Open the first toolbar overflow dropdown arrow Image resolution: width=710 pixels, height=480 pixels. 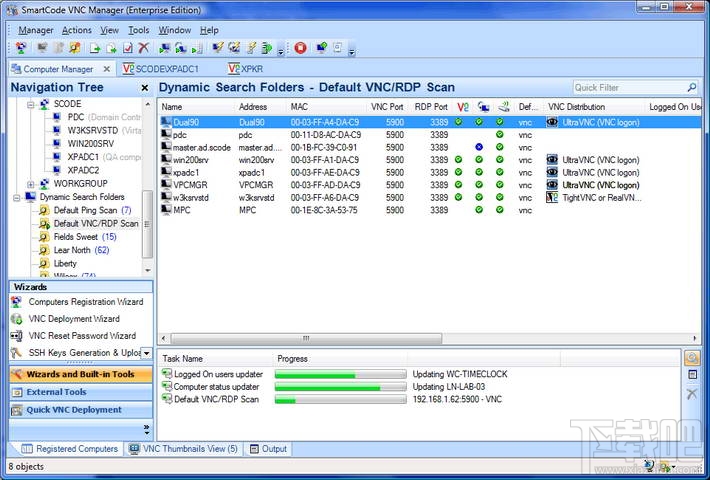click(281, 52)
